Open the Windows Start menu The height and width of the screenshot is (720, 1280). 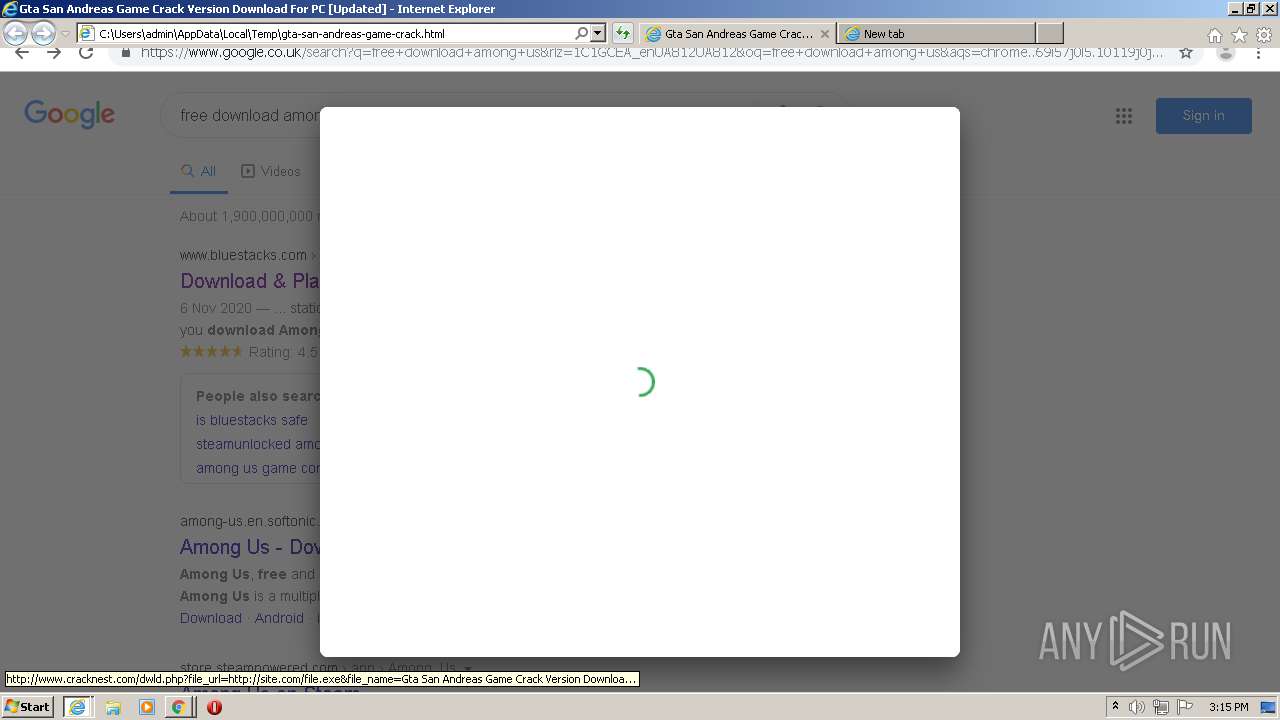tap(28, 707)
